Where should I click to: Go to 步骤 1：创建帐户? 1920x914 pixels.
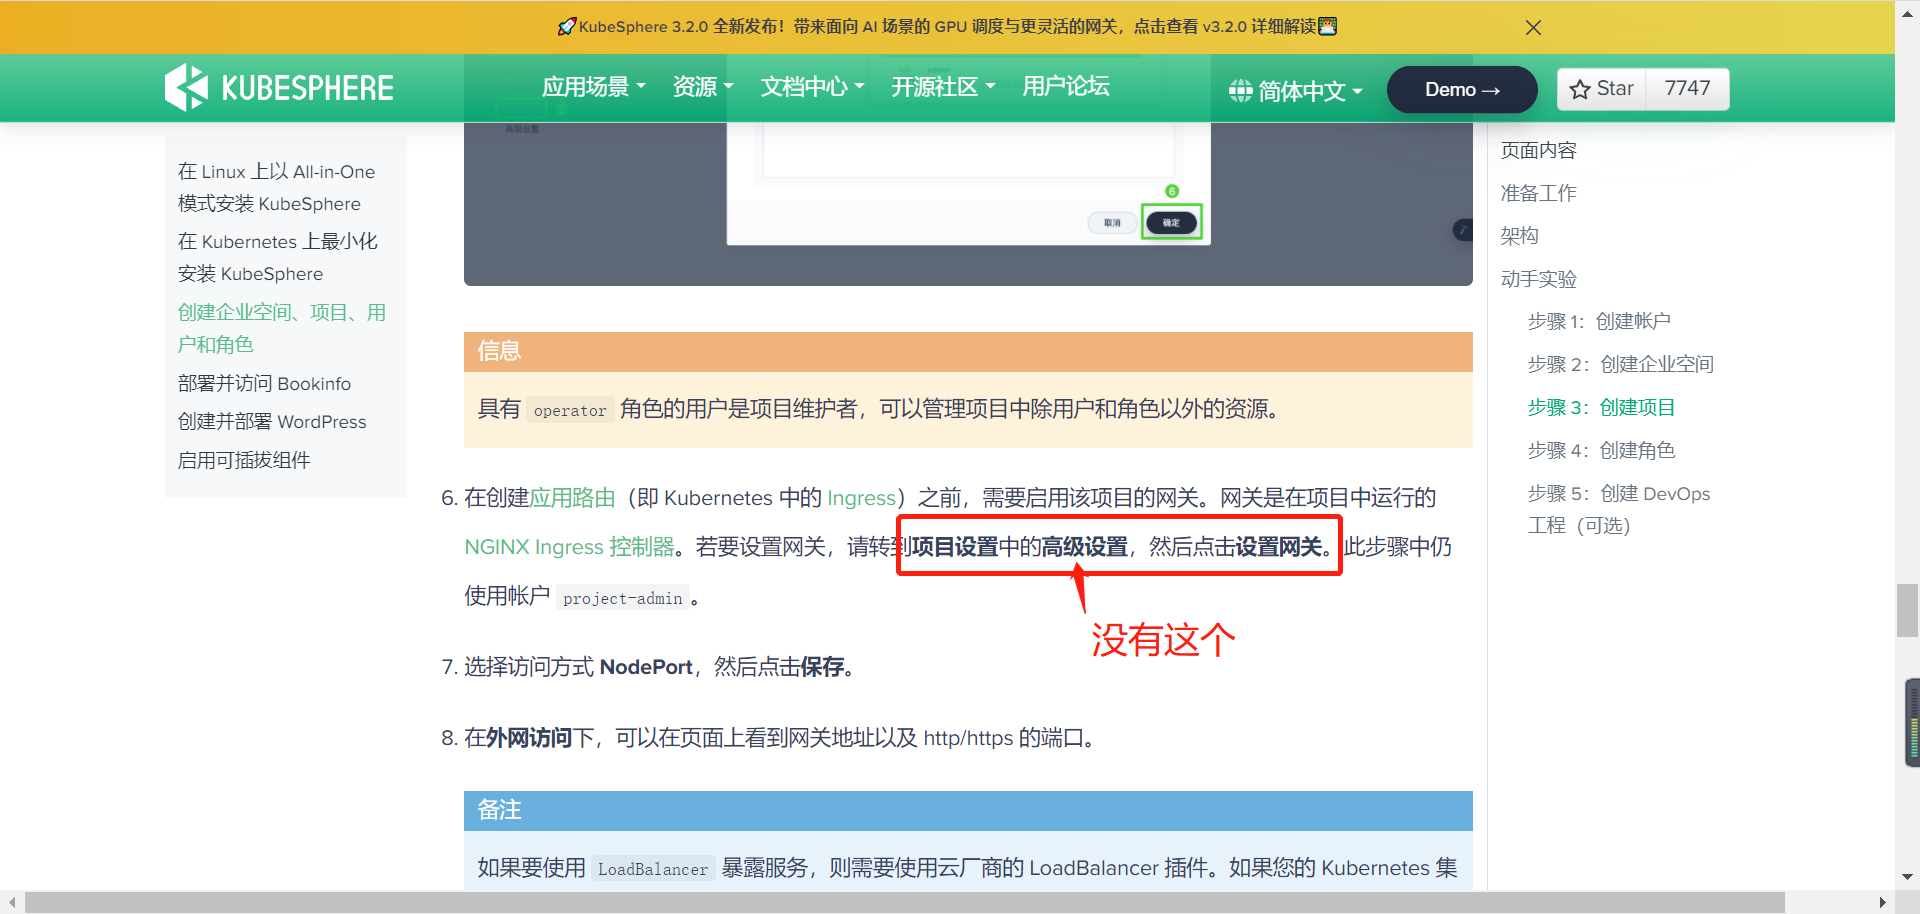point(1599,322)
